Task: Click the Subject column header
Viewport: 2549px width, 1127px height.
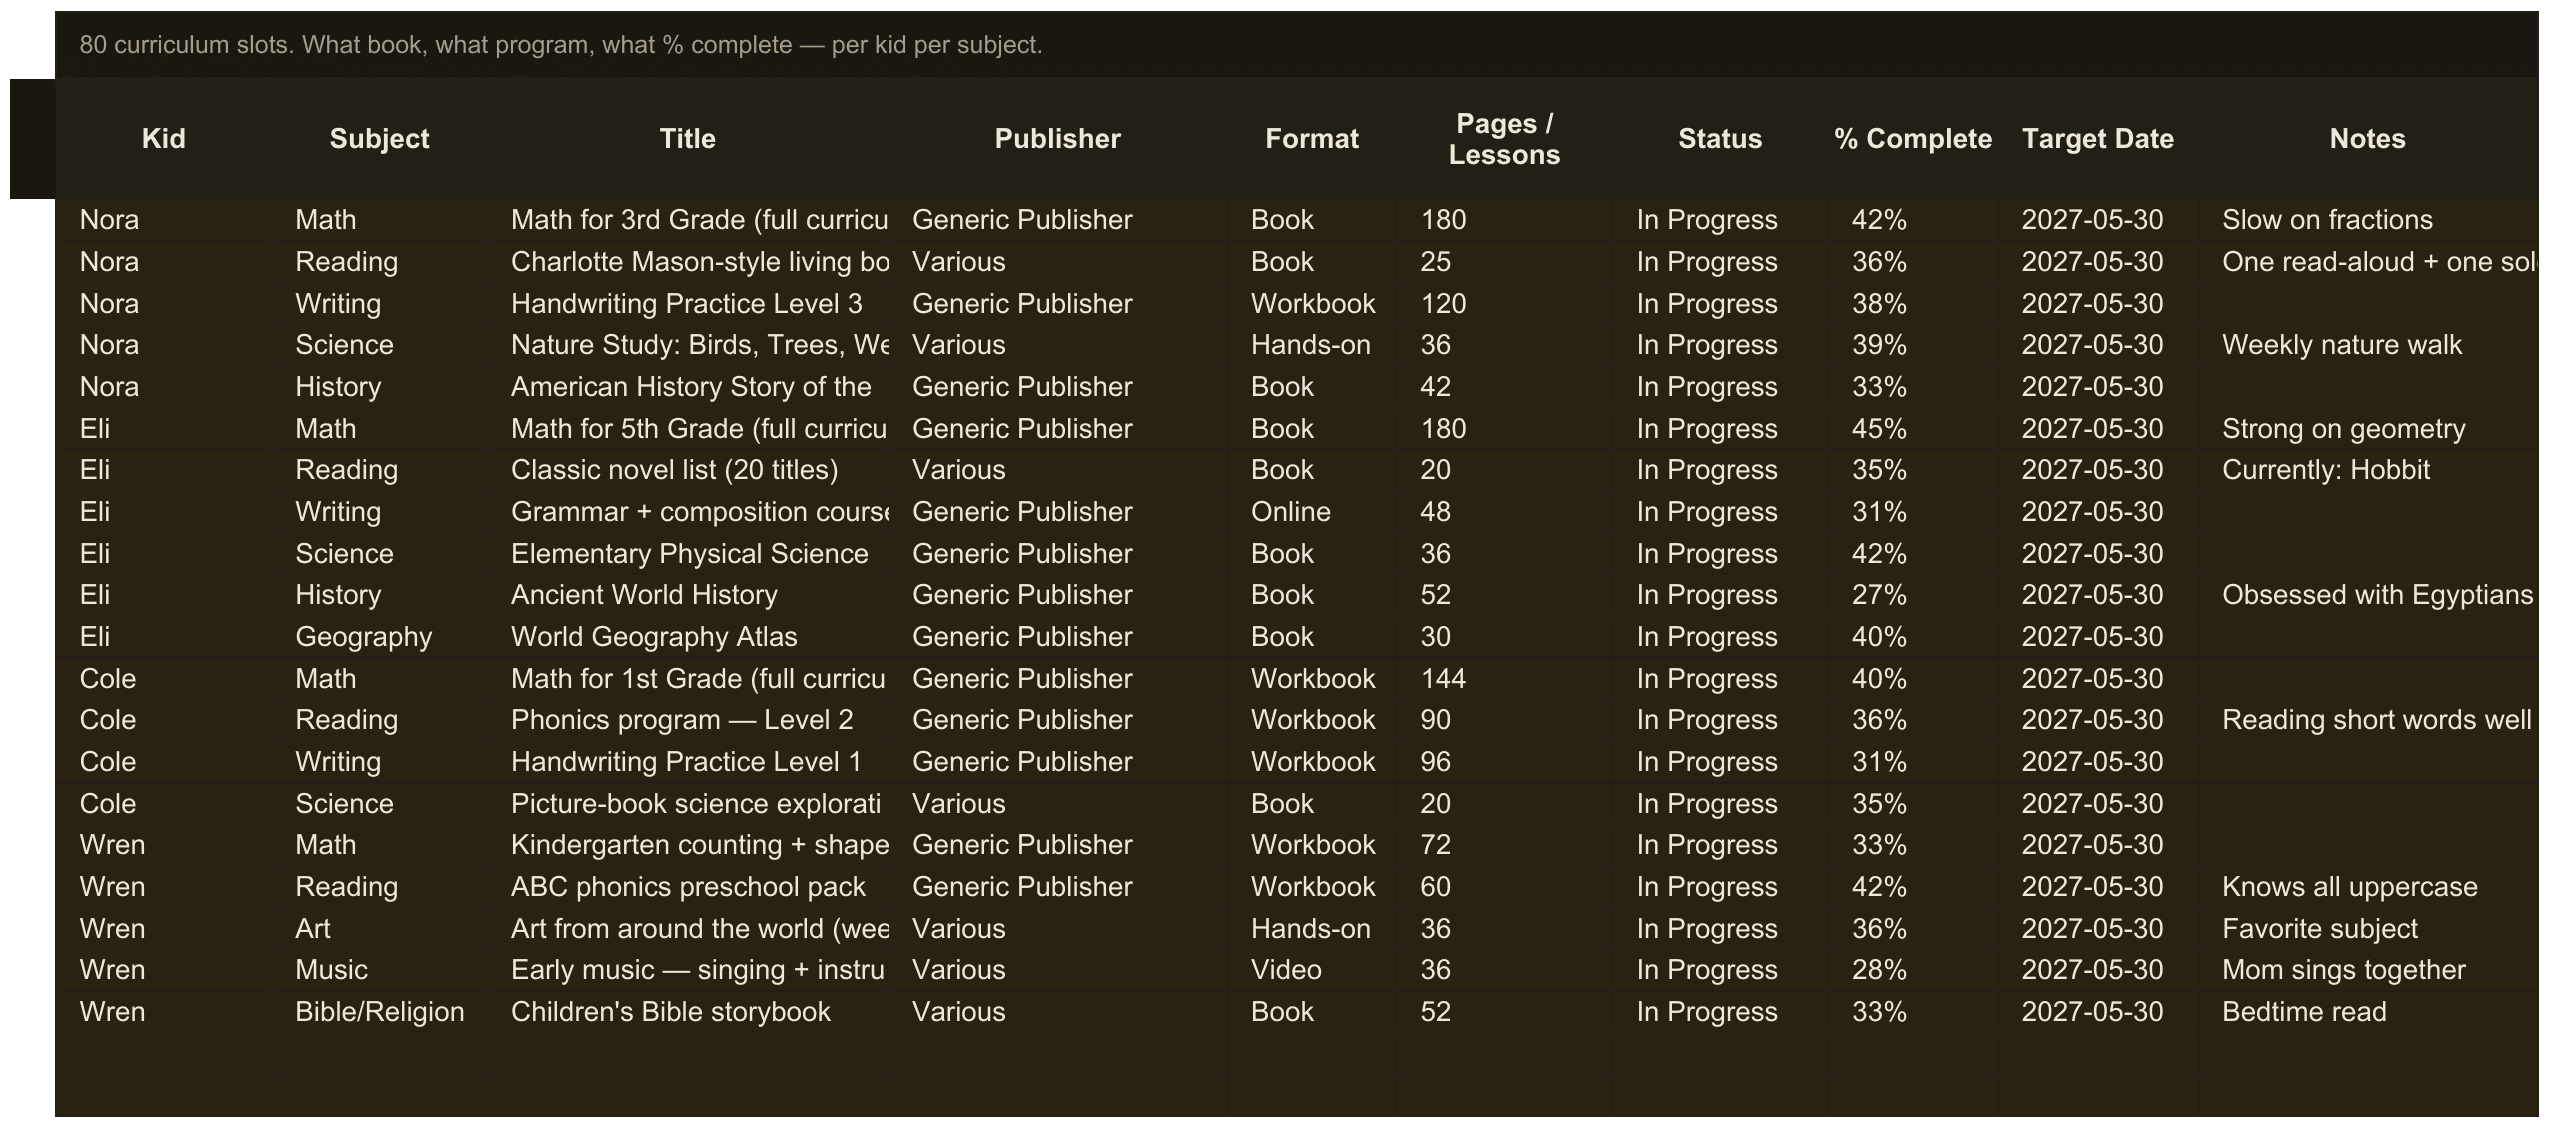Action: (379, 139)
